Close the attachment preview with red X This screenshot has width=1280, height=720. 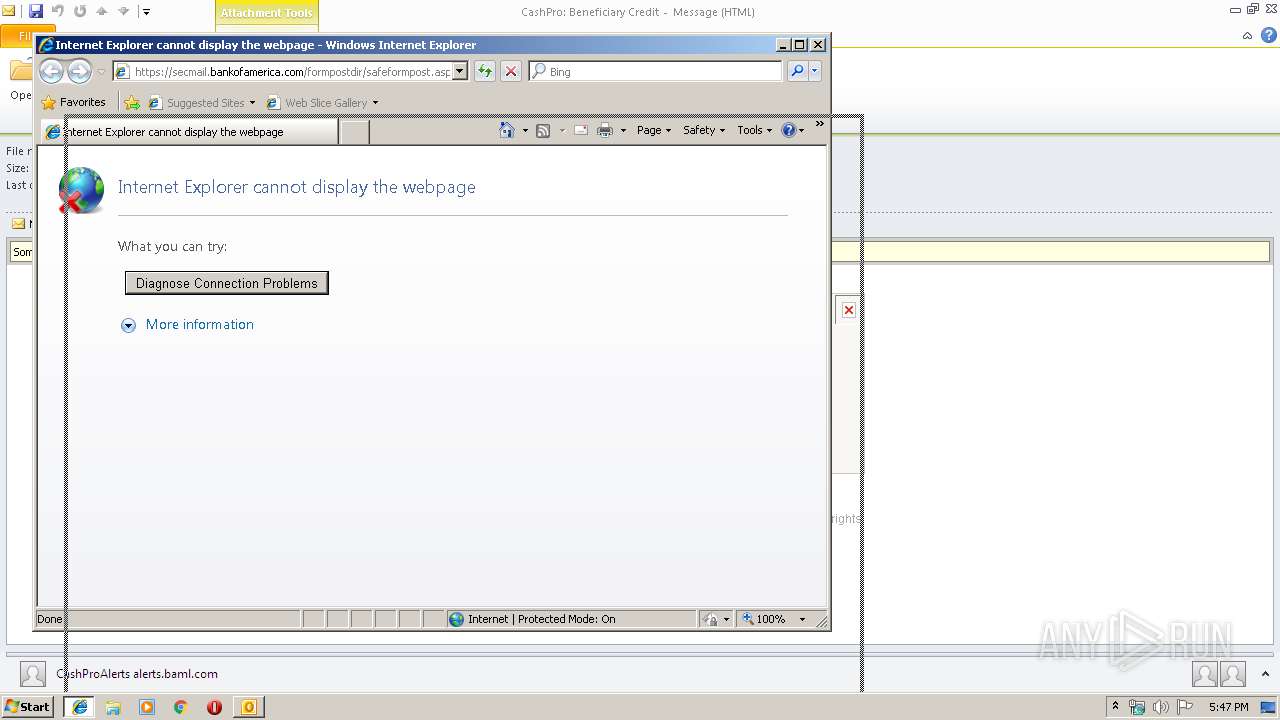(x=848, y=310)
